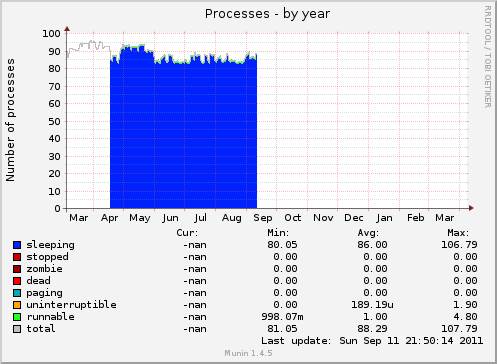
Task: Click the 'Jun' x-axis month label
Action: (170, 218)
